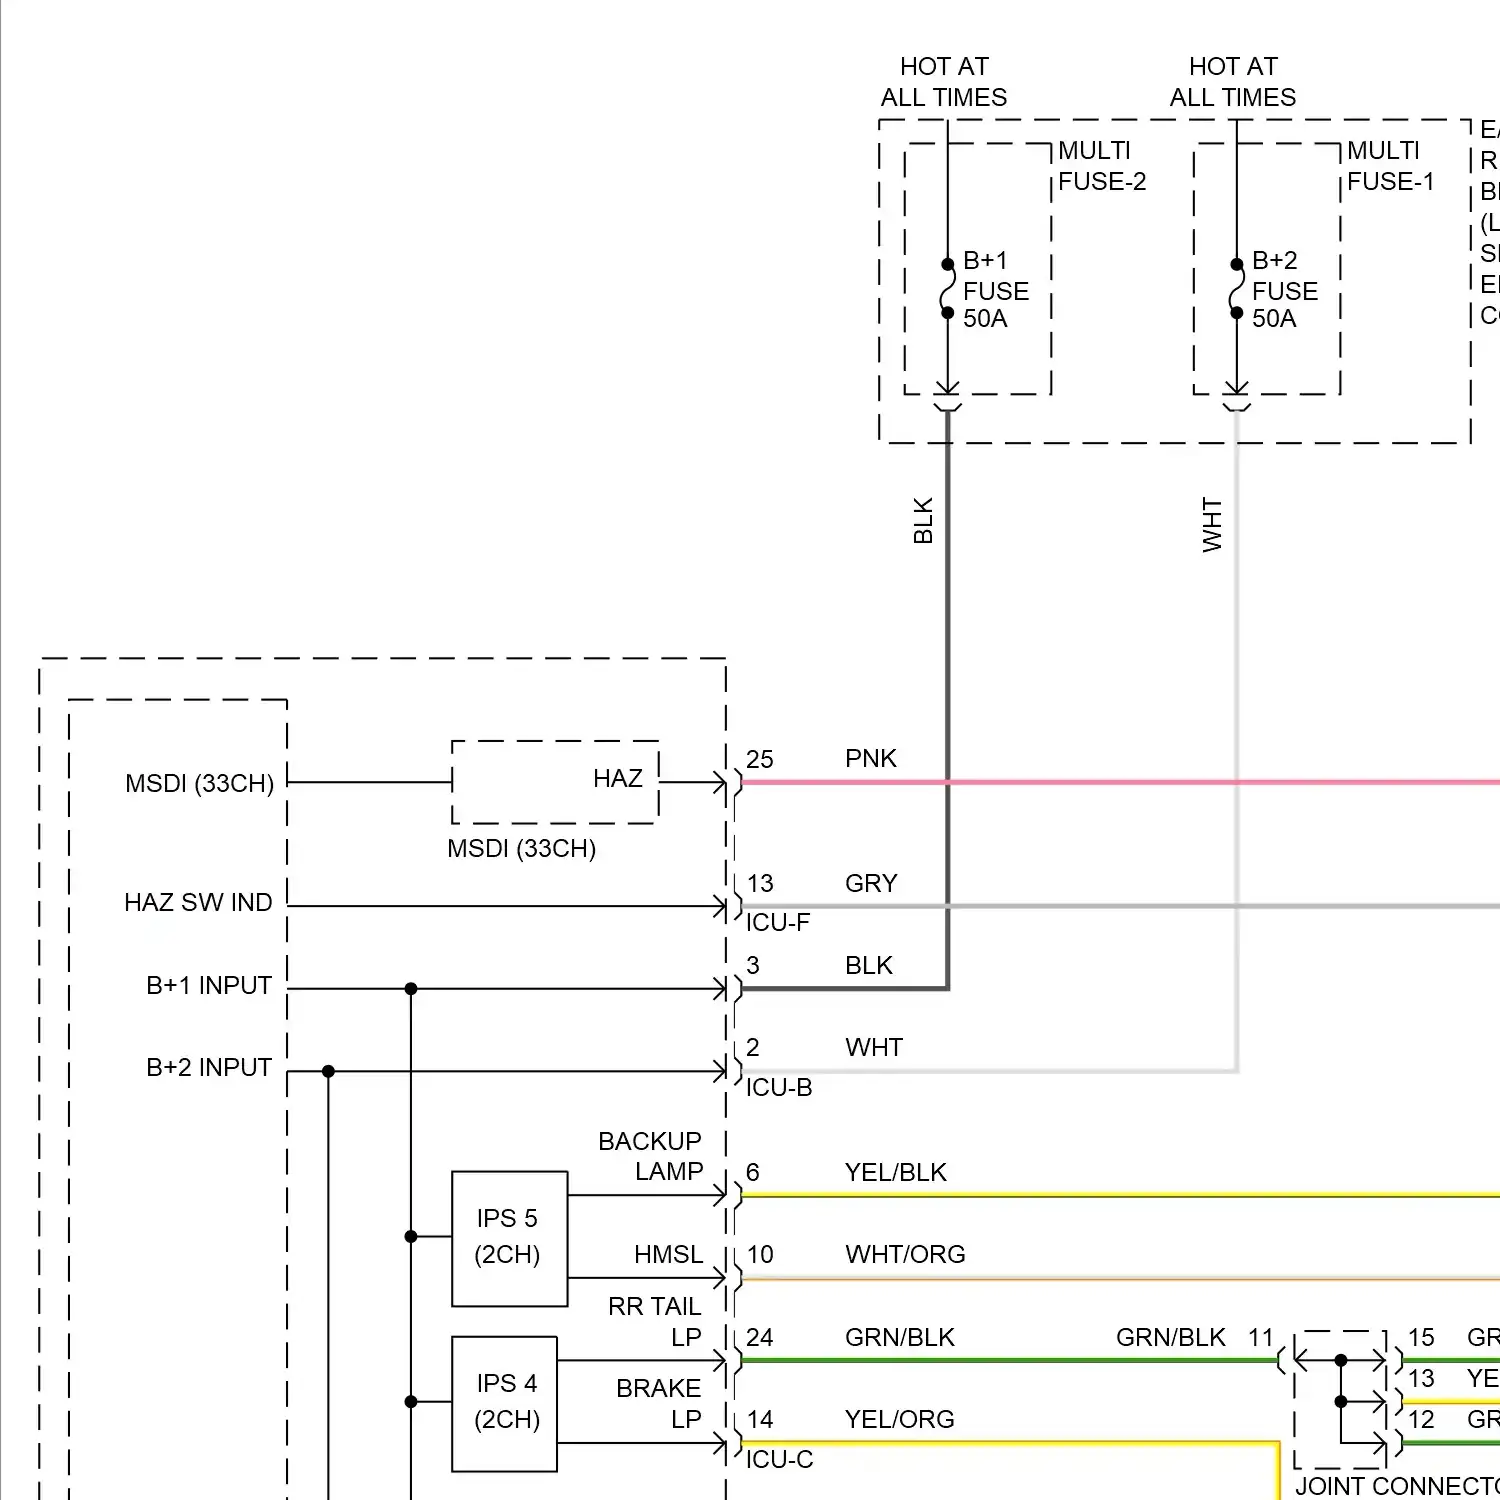Click the ICU-F connector label
The image size is (1500, 1500).
tap(778, 922)
